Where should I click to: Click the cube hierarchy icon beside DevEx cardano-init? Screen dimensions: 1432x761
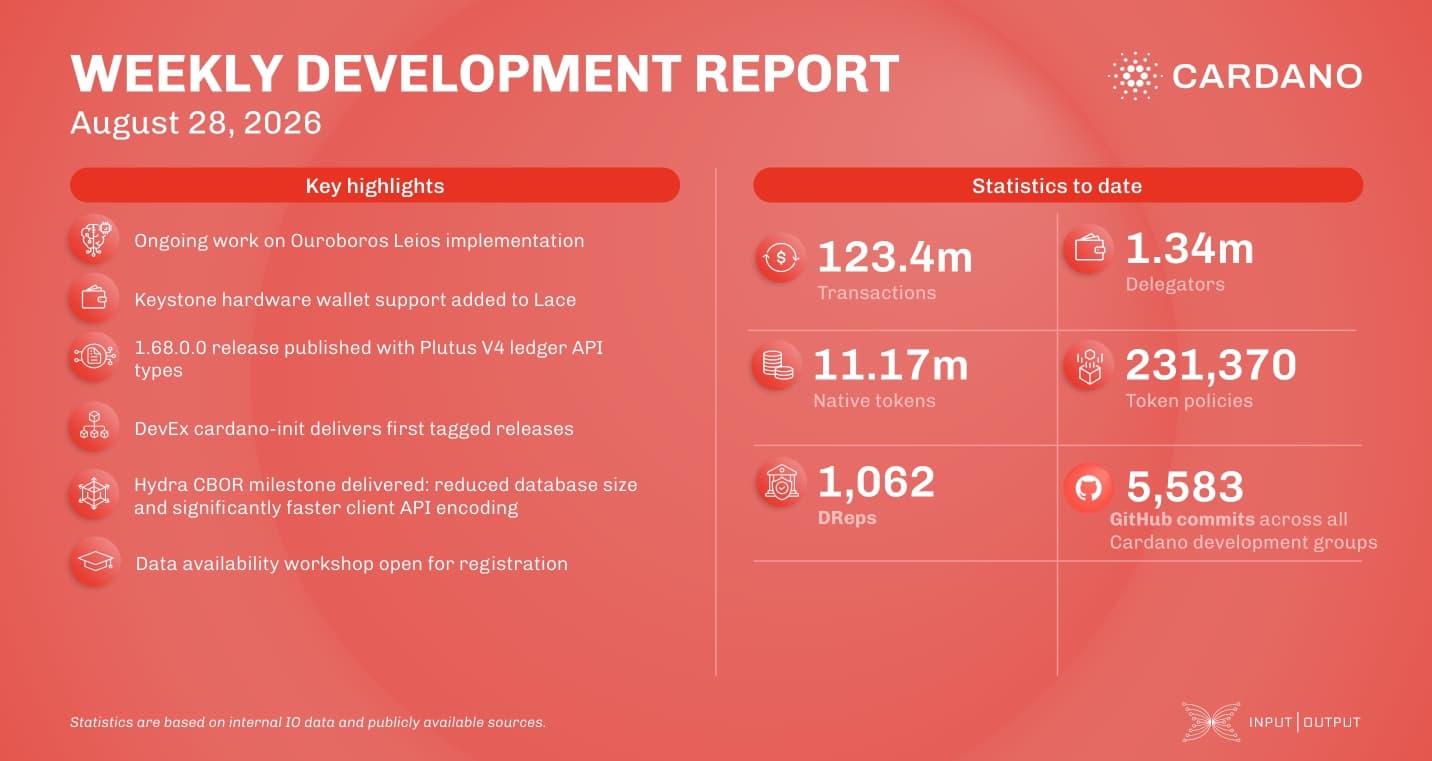click(95, 428)
